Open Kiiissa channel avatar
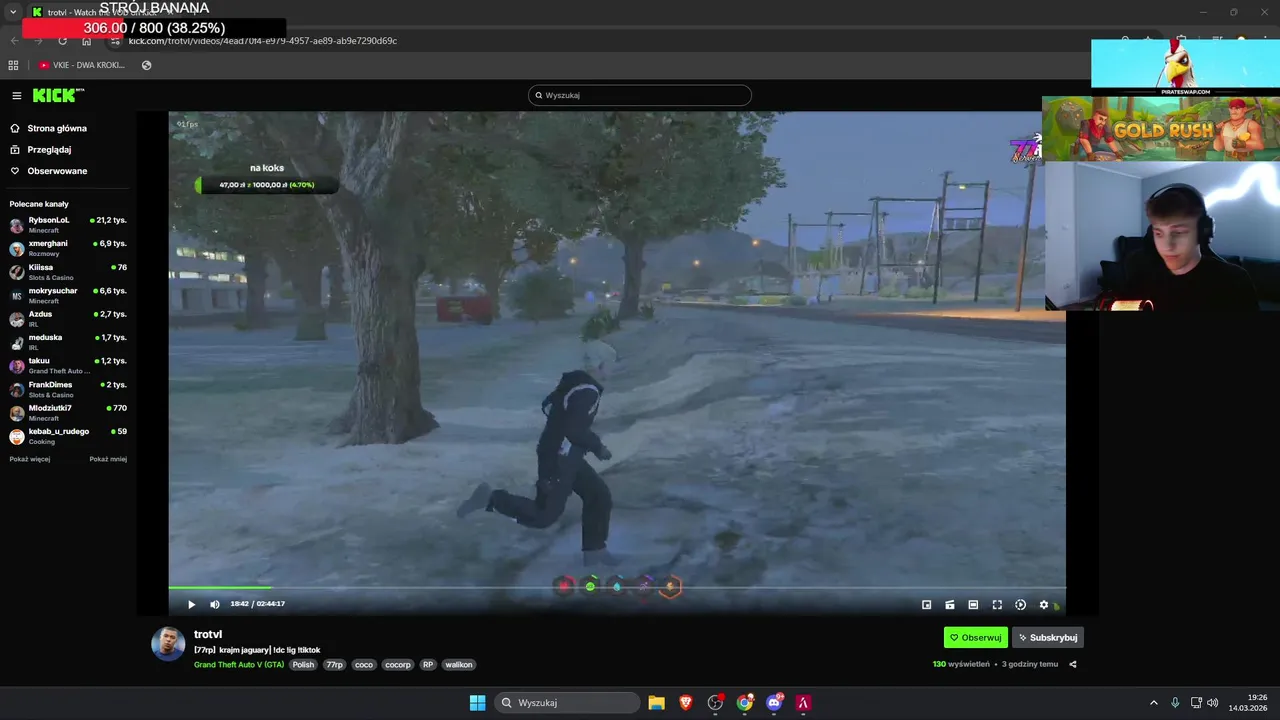The image size is (1280, 720). tap(17, 272)
